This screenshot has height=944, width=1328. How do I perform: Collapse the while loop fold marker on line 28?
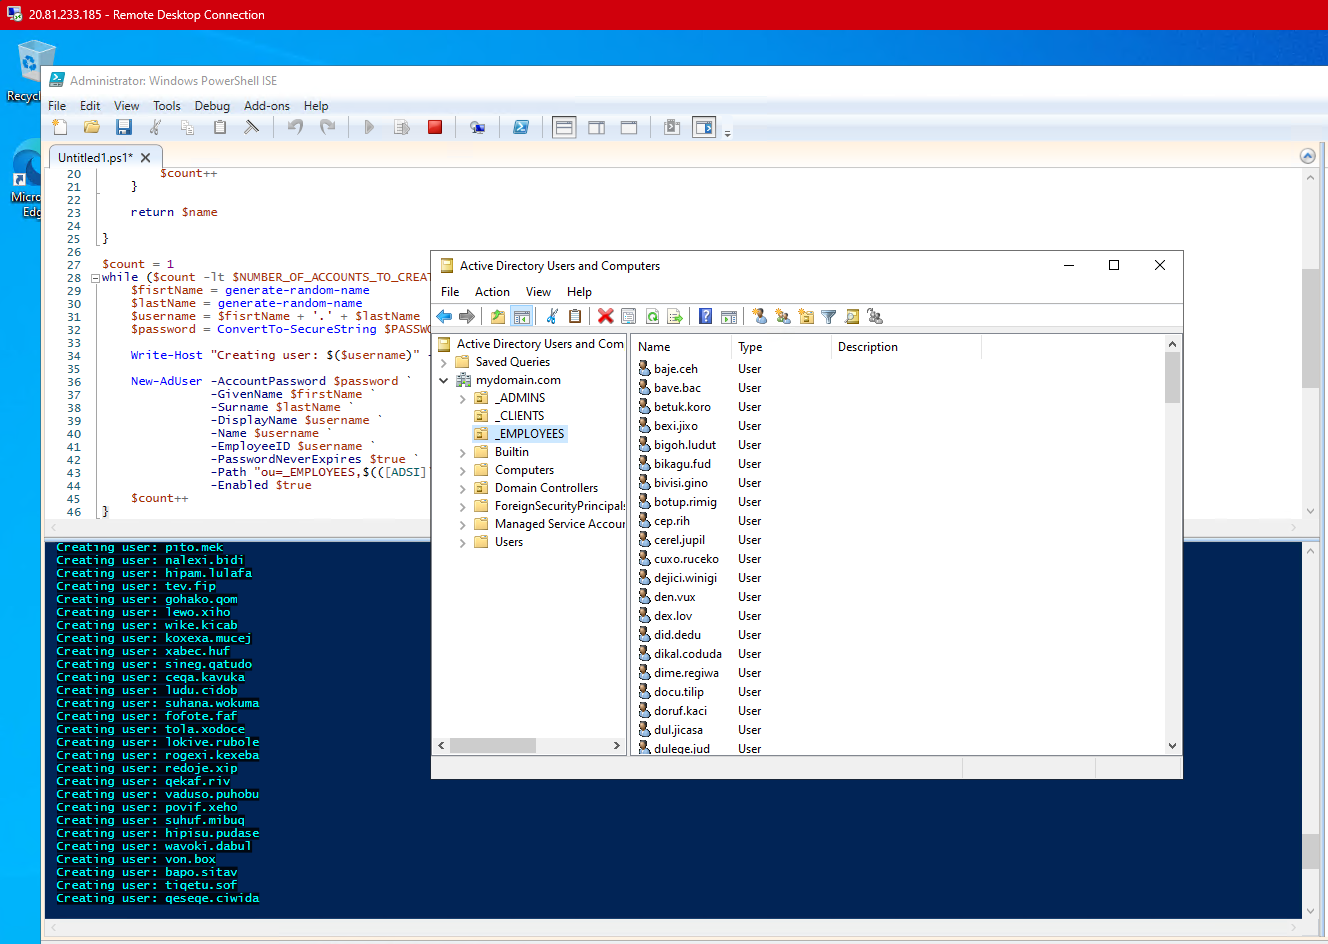[x=95, y=278]
